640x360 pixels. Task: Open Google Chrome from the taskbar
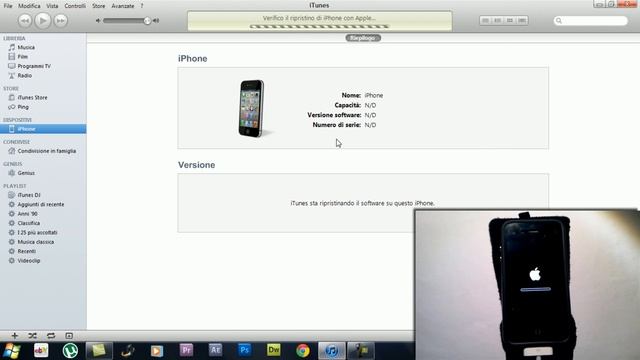(303, 351)
